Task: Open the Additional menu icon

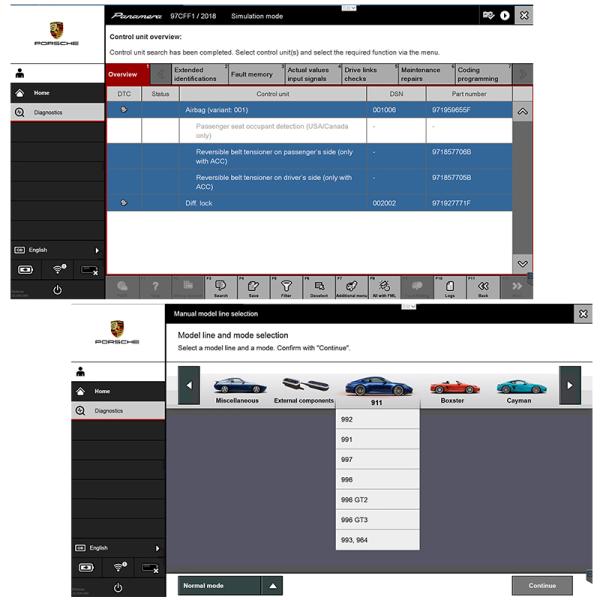Action: [x=352, y=287]
